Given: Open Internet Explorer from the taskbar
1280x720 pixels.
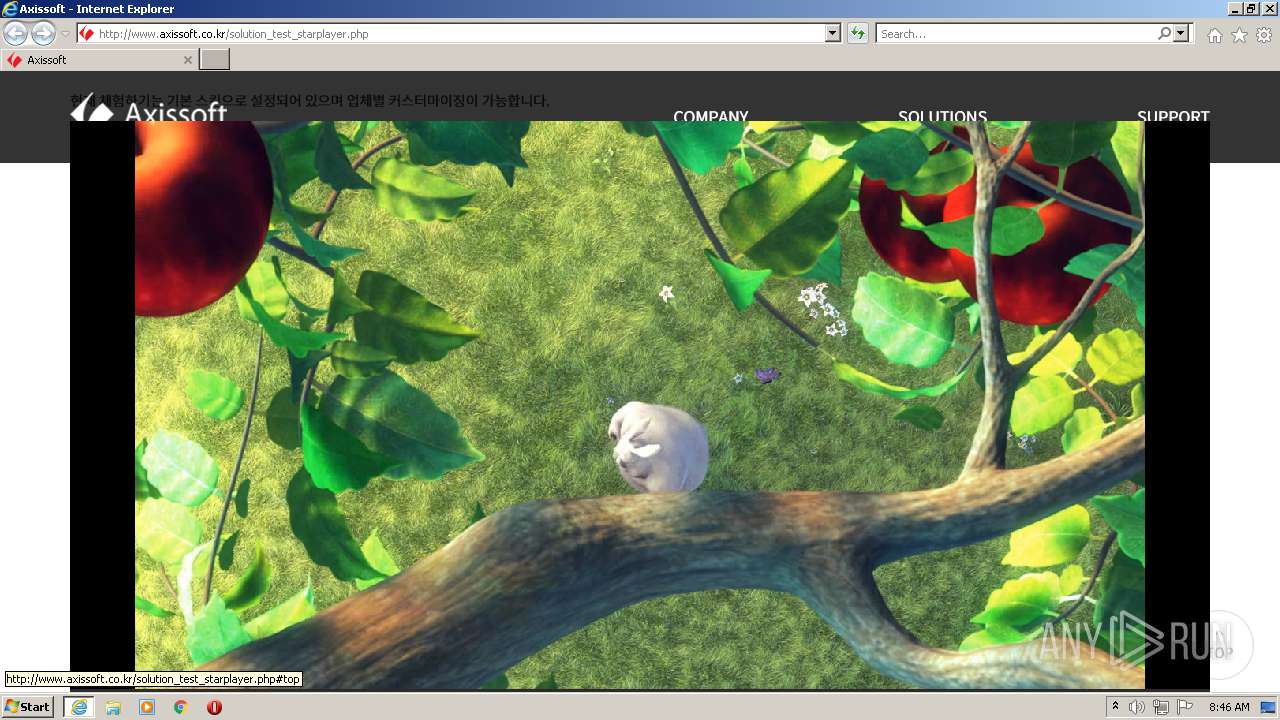Looking at the screenshot, I should coord(79,707).
